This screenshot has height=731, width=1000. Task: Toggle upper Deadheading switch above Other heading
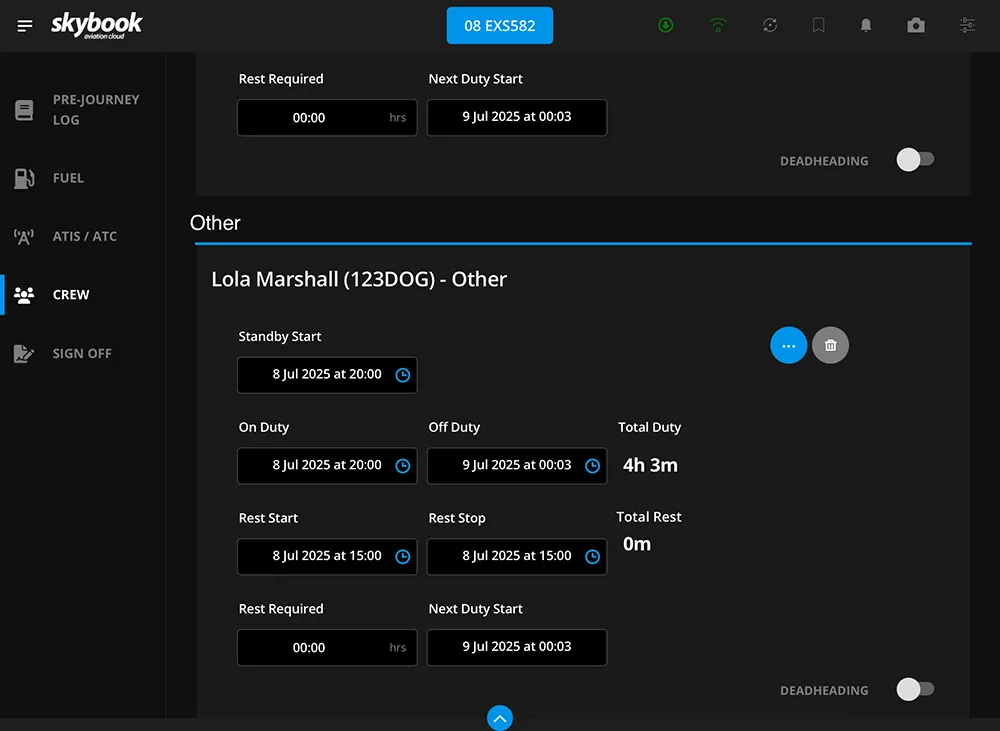[x=915, y=159]
